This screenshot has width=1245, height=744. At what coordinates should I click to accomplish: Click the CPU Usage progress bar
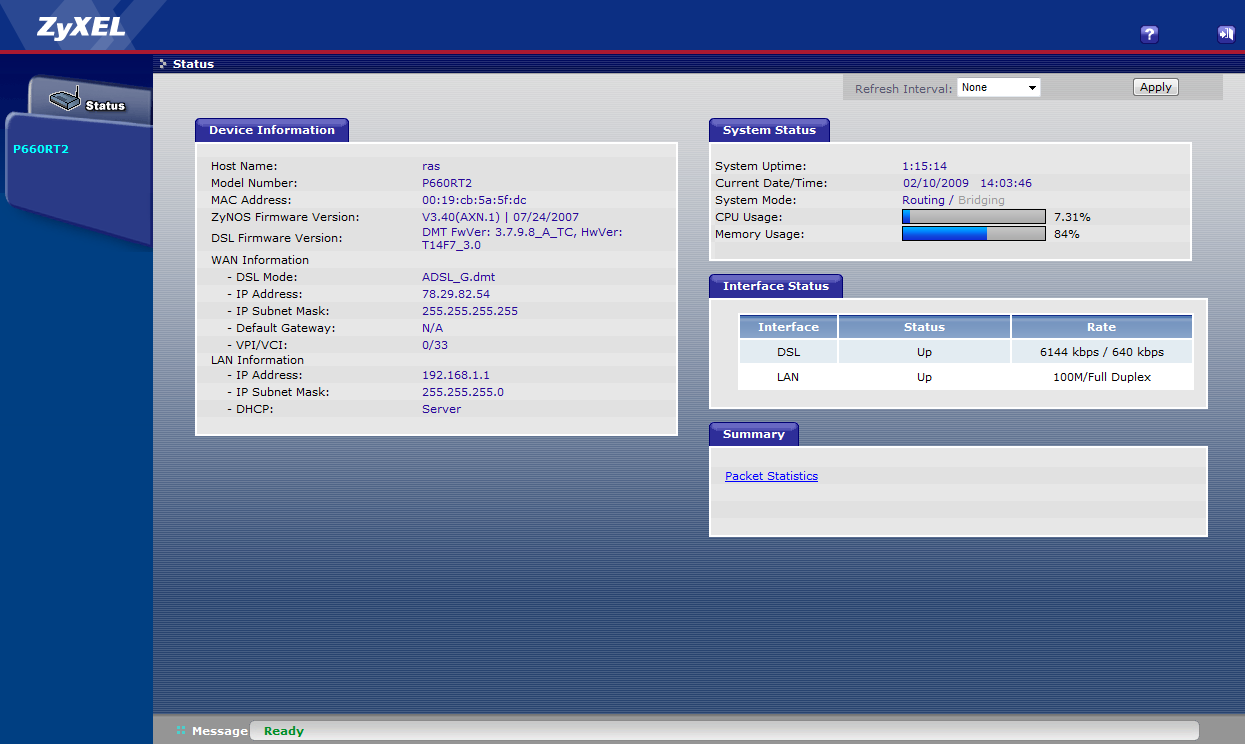(x=973, y=217)
